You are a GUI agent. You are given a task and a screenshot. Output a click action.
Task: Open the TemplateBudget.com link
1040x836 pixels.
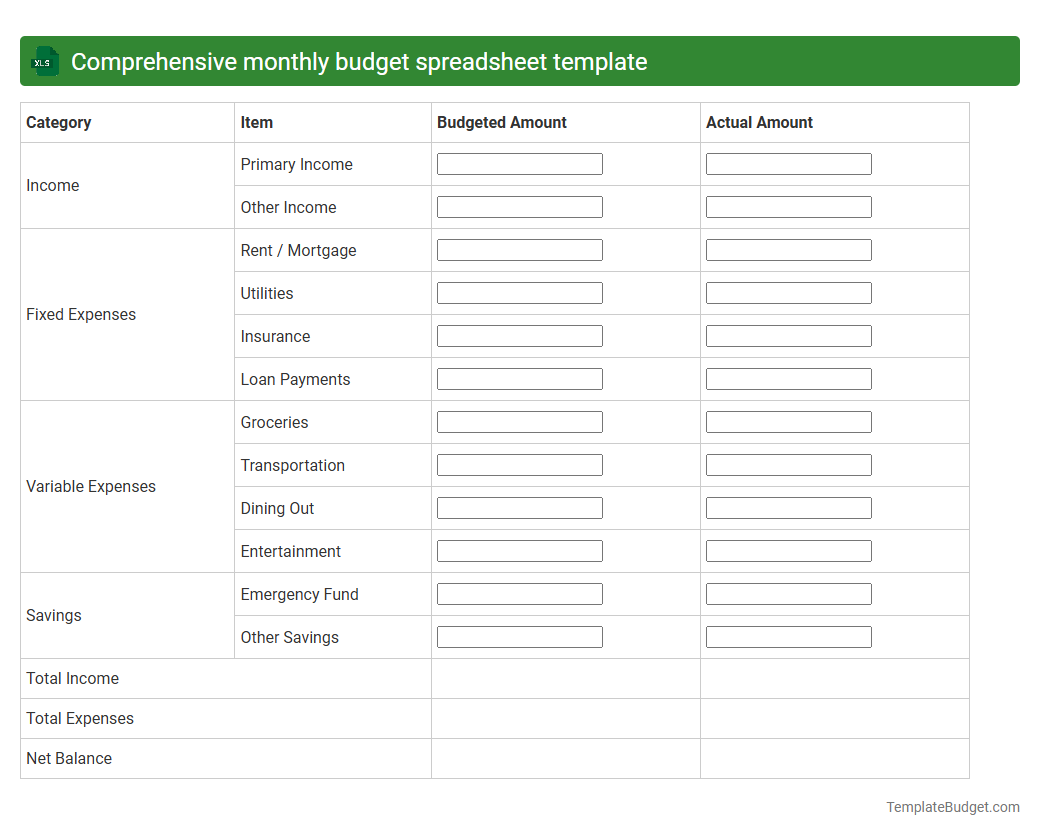[x=950, y=805]
